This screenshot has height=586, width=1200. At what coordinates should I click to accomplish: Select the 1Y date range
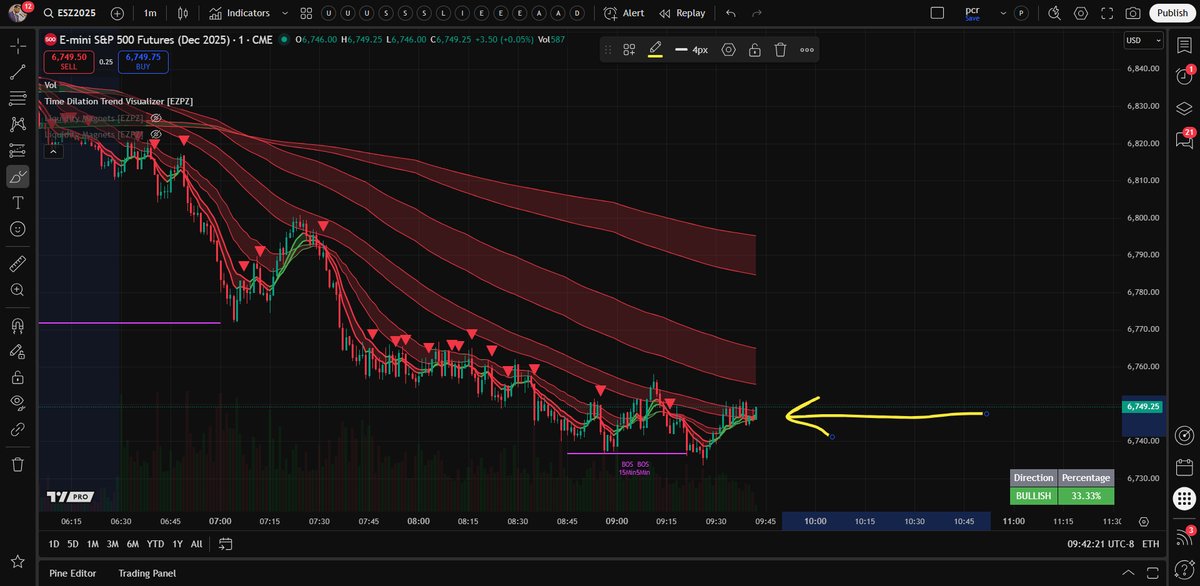click(x=177, y=544)
